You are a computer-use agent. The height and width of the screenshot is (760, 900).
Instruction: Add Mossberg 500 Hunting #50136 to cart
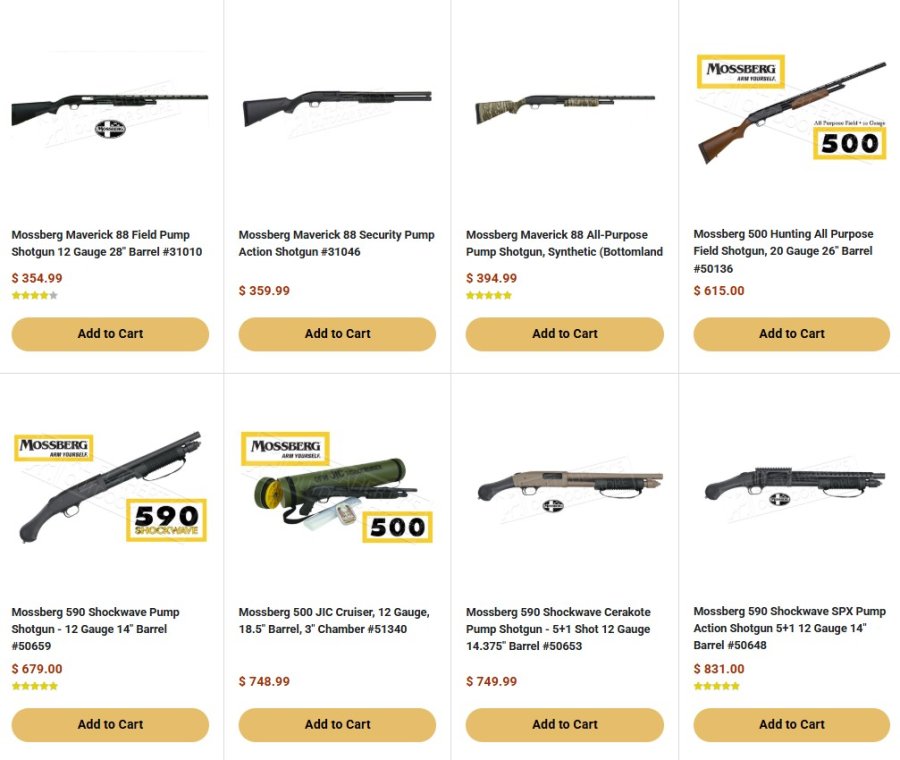click(x=791, y=334)
